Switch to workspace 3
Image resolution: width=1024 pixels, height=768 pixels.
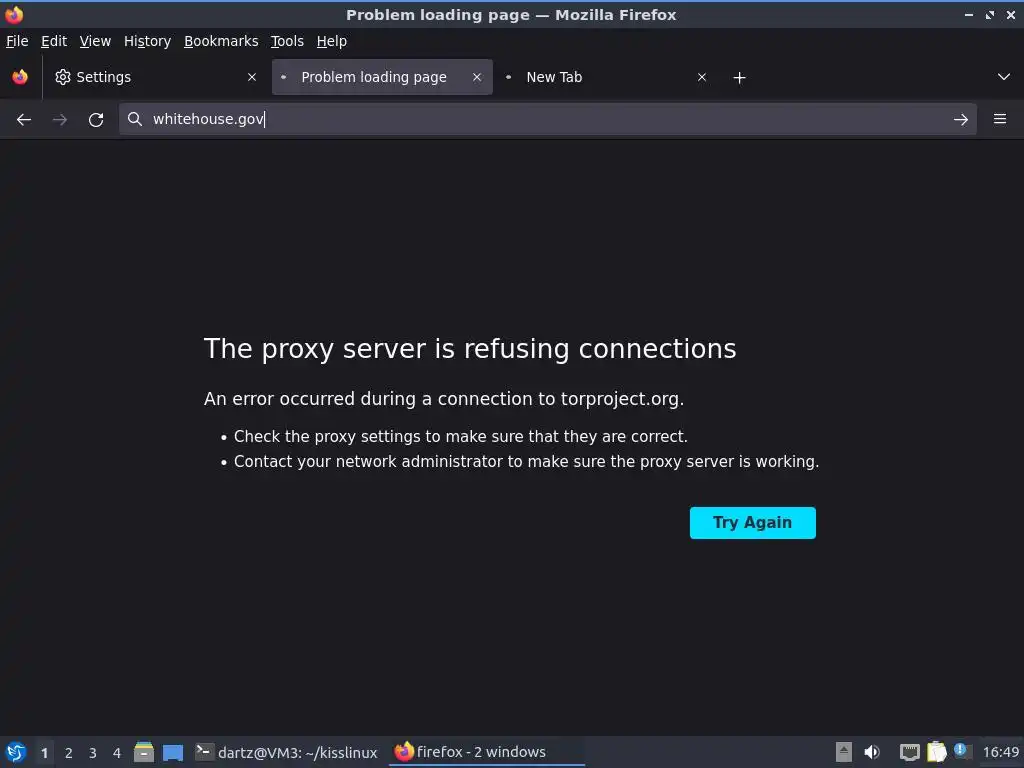(93, 753)
